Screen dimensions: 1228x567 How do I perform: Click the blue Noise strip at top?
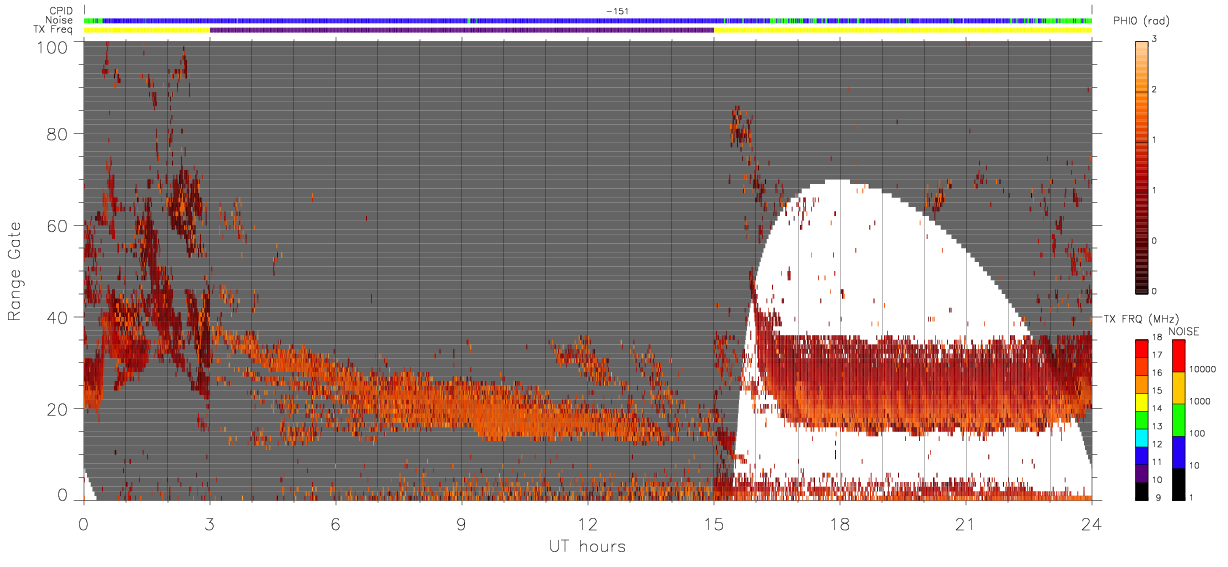pyautogui.click(x=587, y=20)
